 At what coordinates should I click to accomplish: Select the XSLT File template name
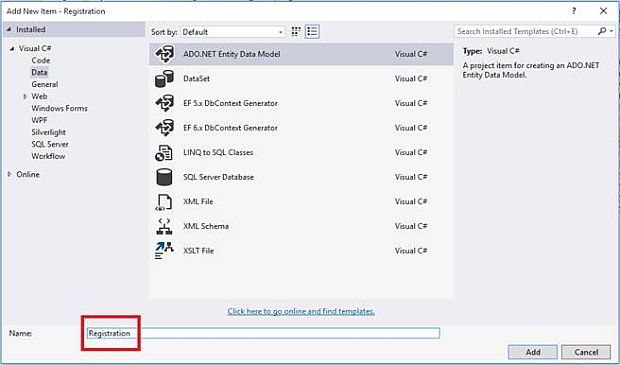tap(198, 251)
